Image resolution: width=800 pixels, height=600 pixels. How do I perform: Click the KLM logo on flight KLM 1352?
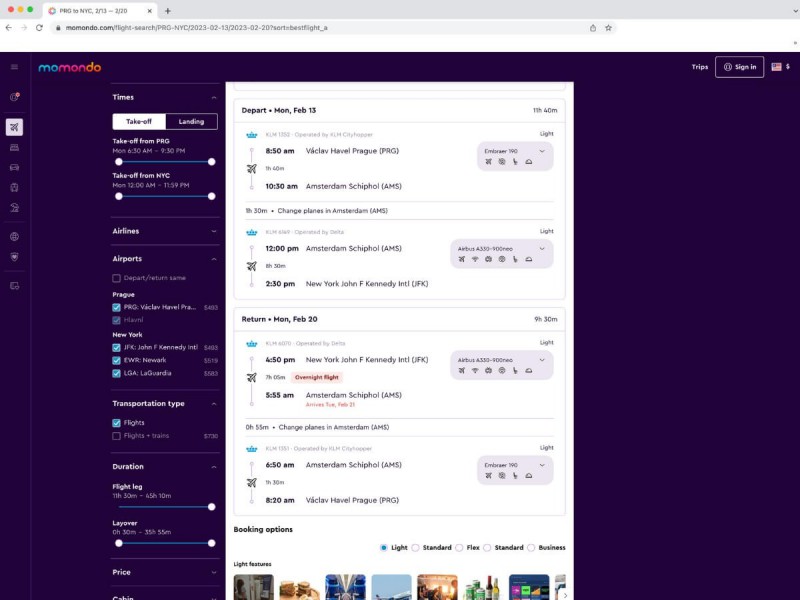coord(252,135)
